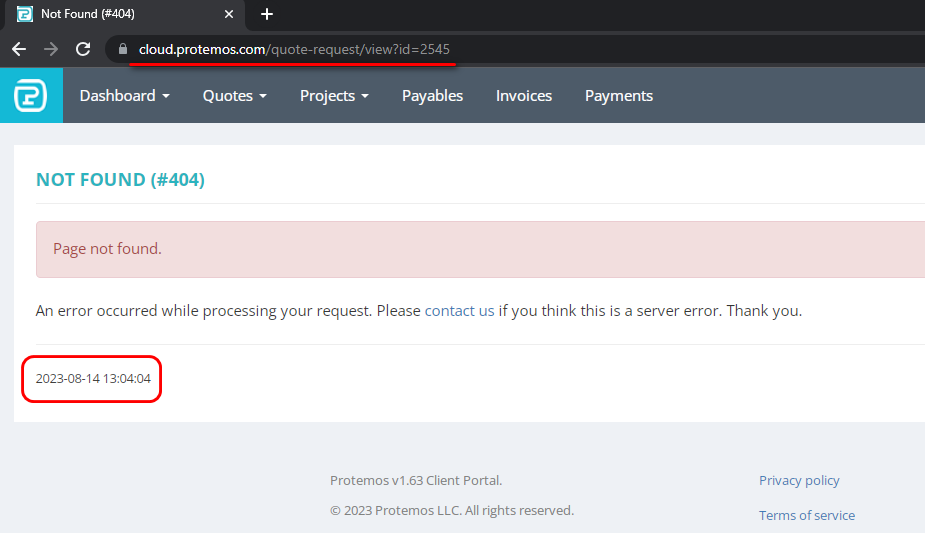Image resolution: width=925 pixels, height=533 pixels.
Task: Expand the Projects dropdown
Action: coord(334,96)
